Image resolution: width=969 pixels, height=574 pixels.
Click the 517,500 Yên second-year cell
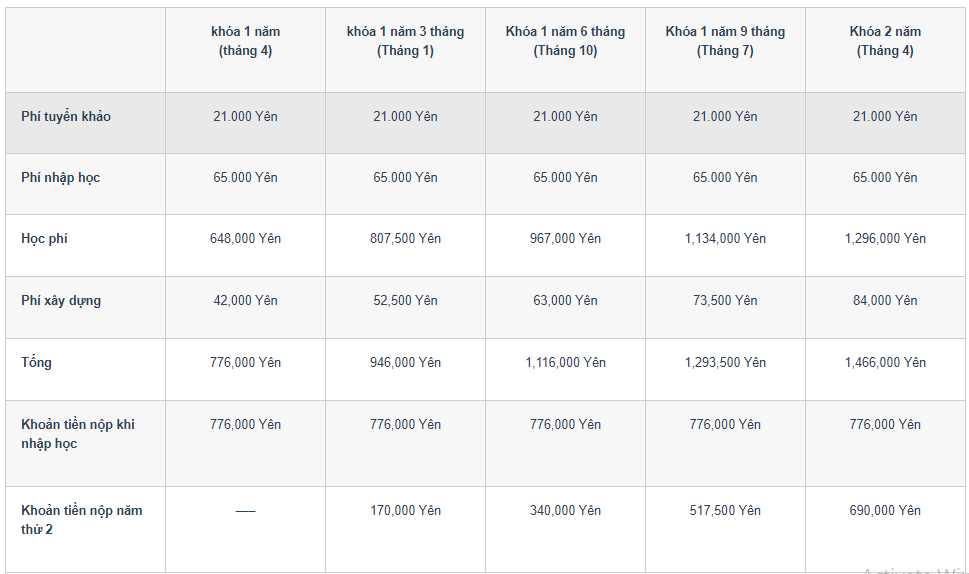(725, 511)
